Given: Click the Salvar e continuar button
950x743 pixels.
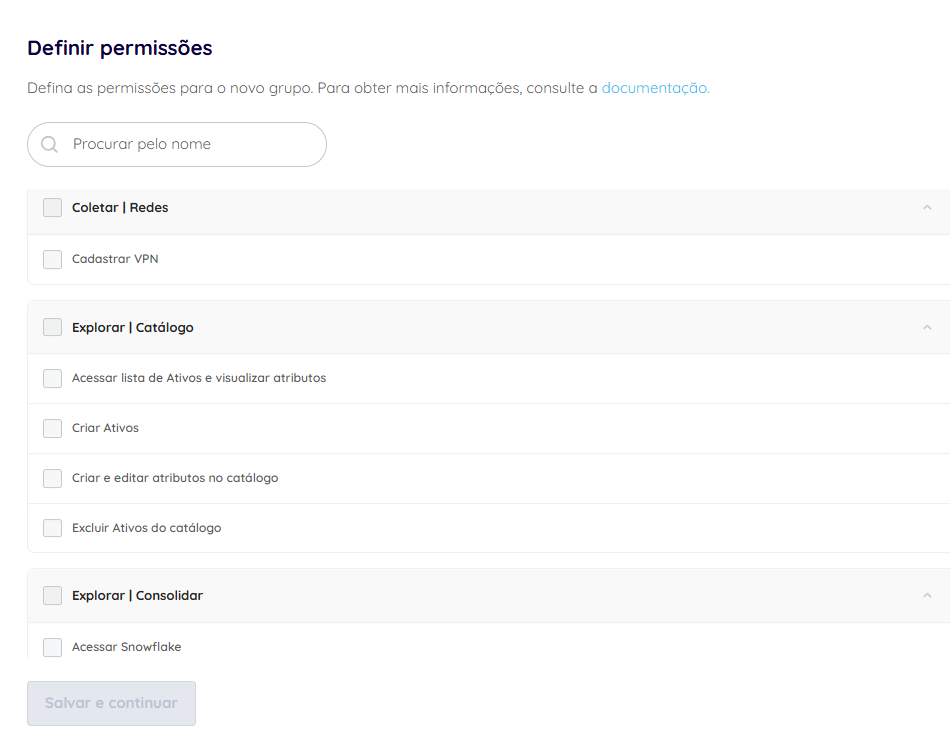Looking at the screenshot, I should point(111,703).
